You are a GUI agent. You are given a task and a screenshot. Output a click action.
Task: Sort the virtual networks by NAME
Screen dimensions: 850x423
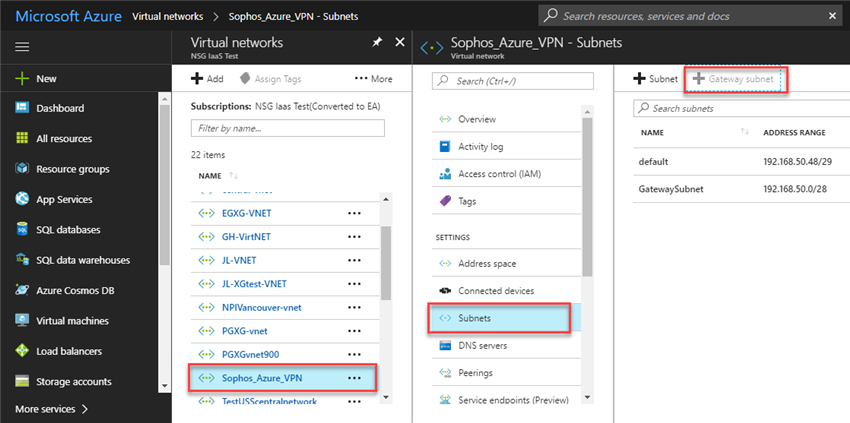[x=218, y=176]
